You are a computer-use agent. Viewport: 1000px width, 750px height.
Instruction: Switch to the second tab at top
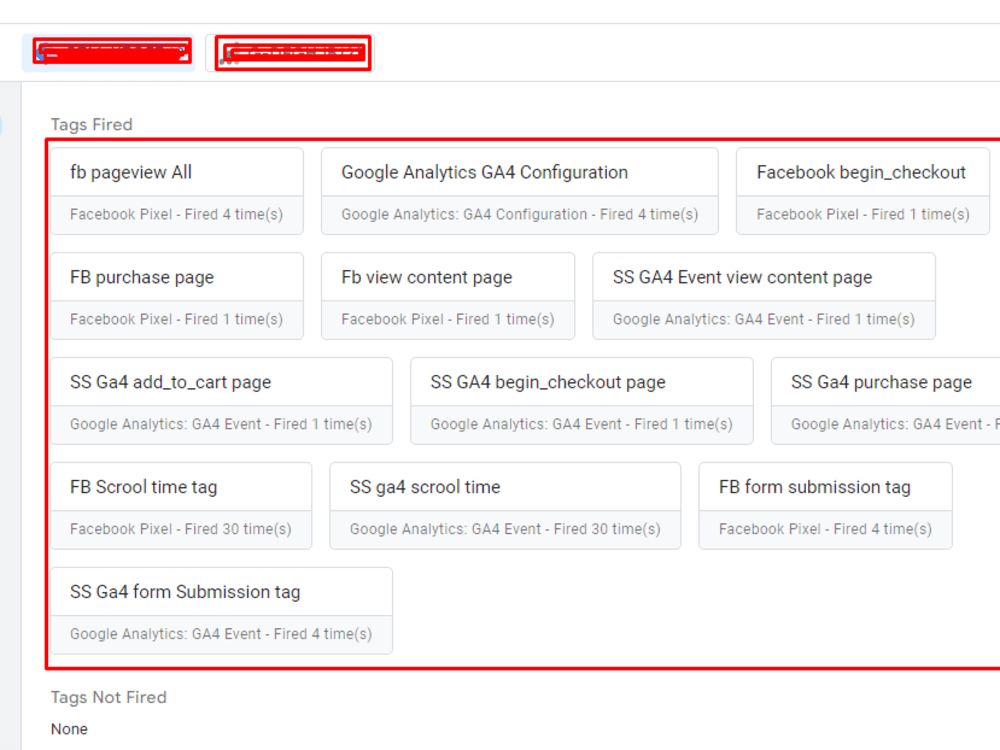(x=292, y=52)
